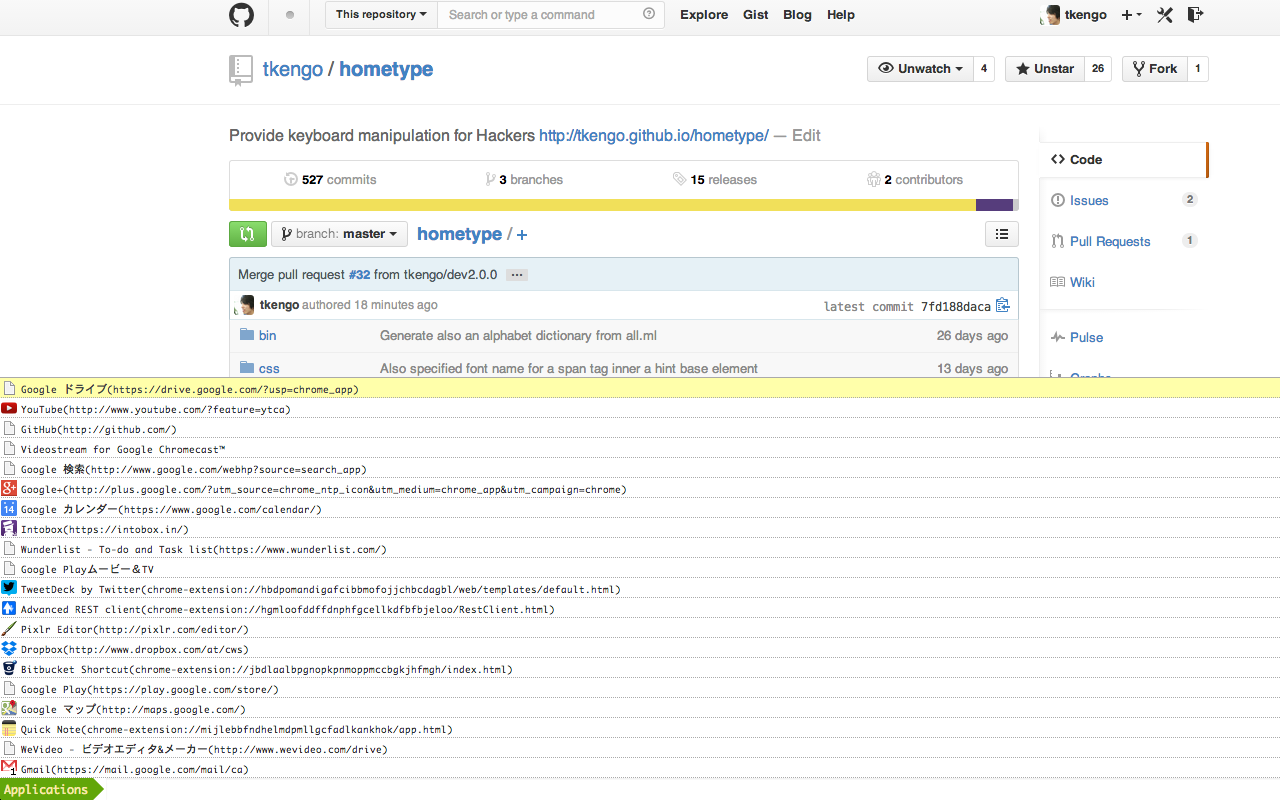Click the YouTube icon in applications list
Screen dimensions: 1280x800
(9, 408)
